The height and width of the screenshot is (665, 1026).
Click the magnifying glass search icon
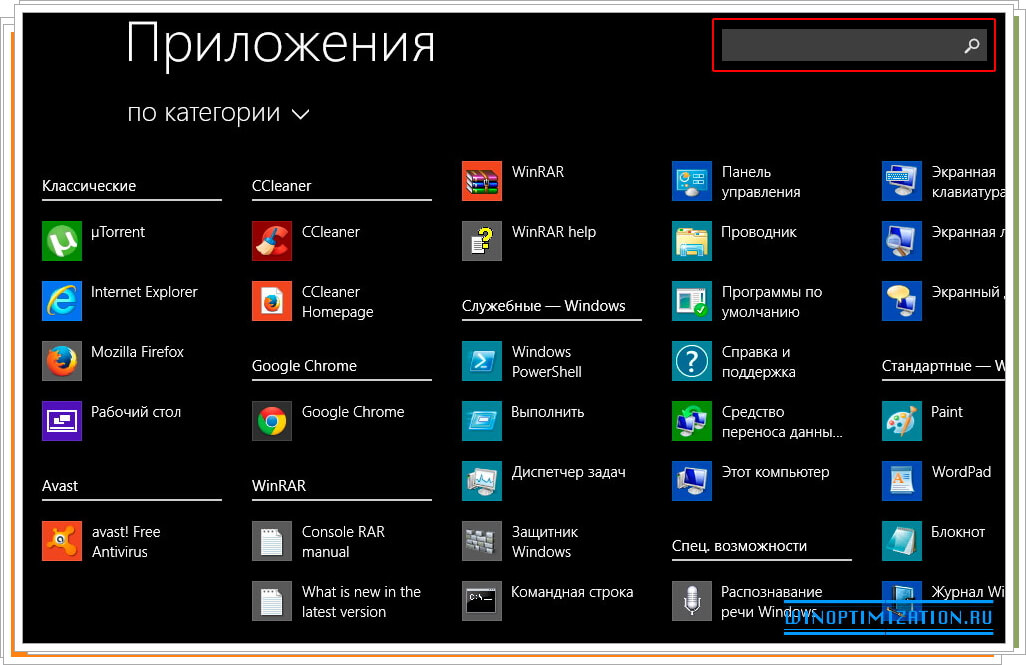coord(971,45)
